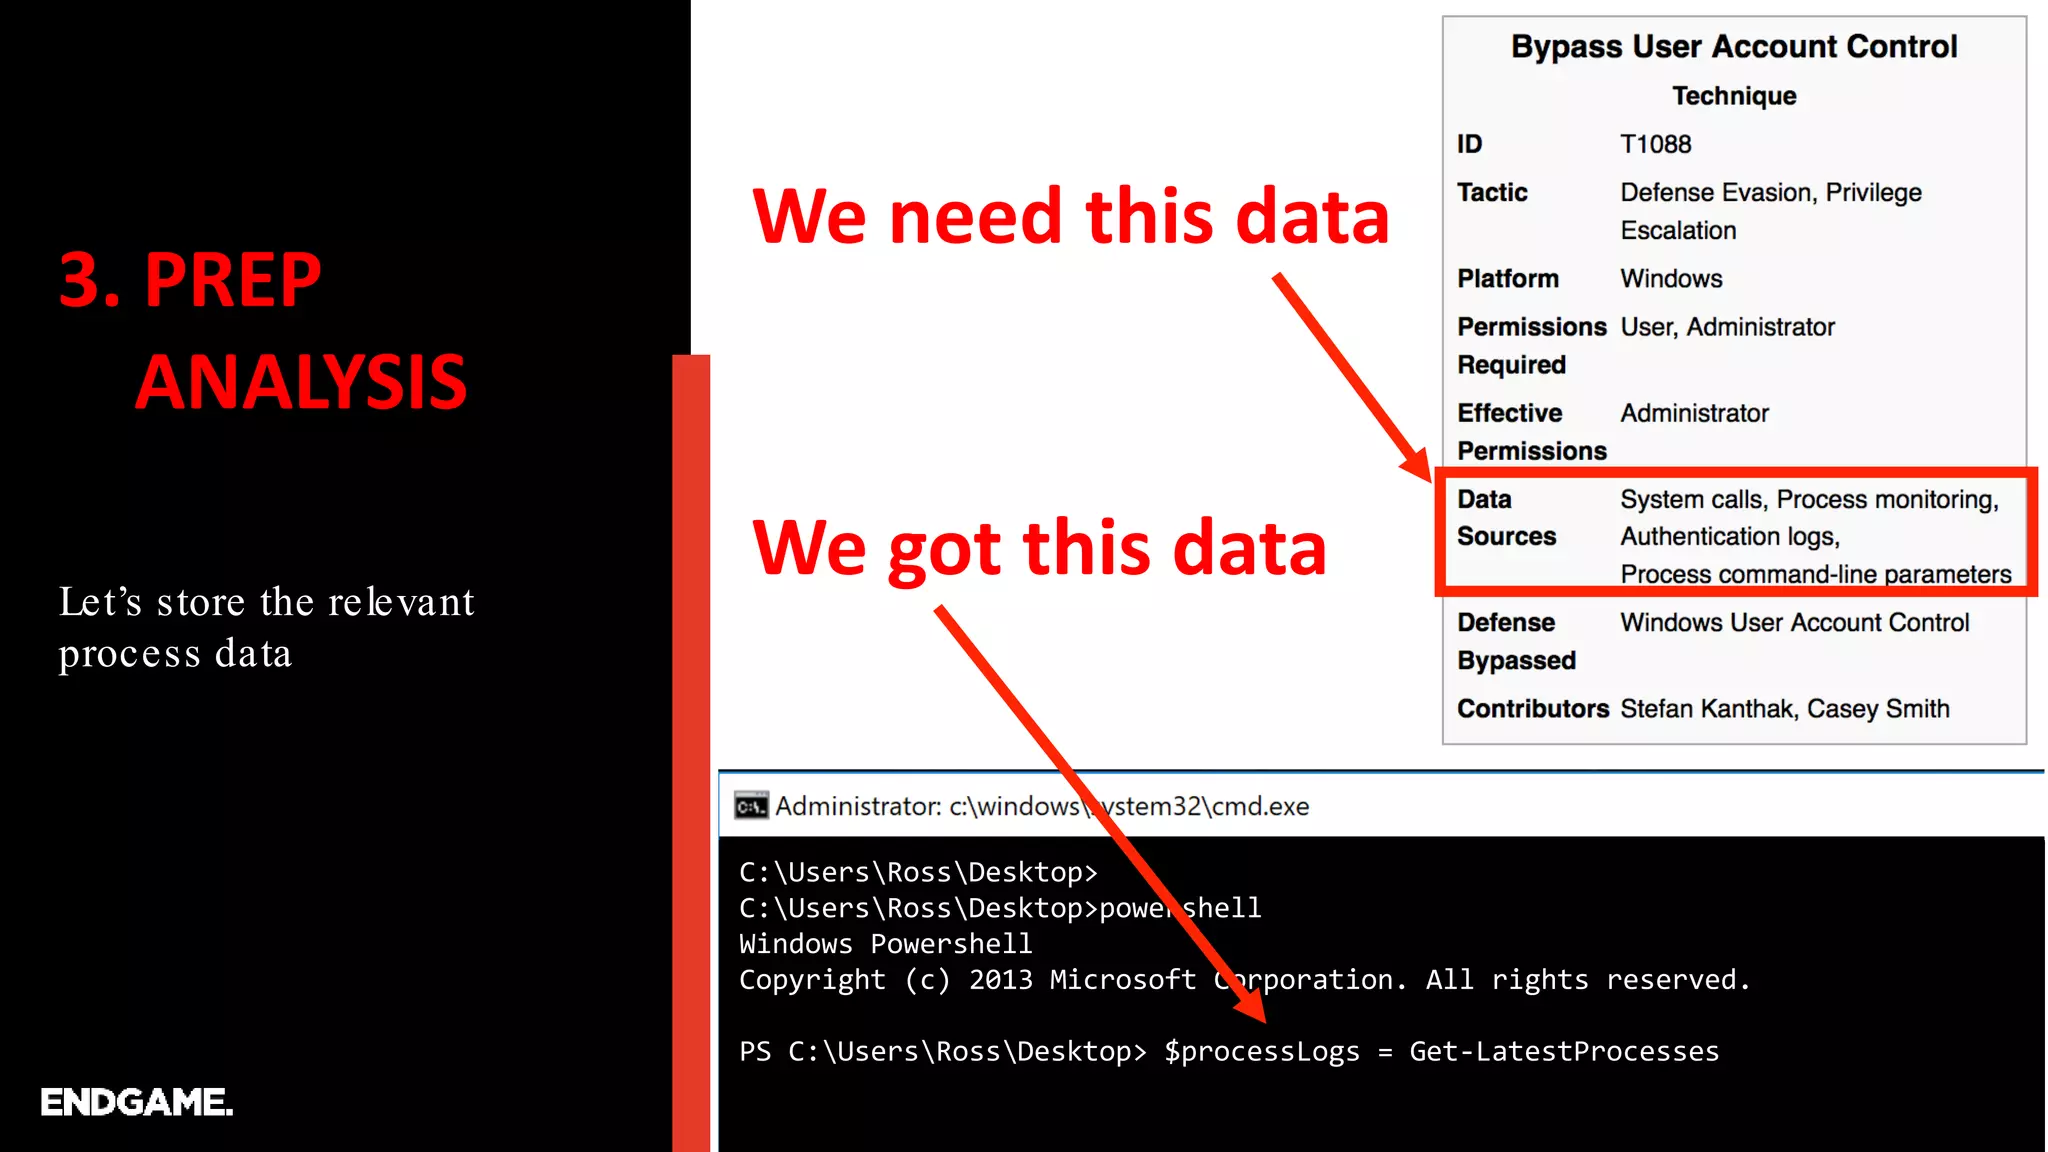Screen dimensions: 2048x1152
Task: Click the cmd.exe icon in the title bar
Action: [751, 806]
